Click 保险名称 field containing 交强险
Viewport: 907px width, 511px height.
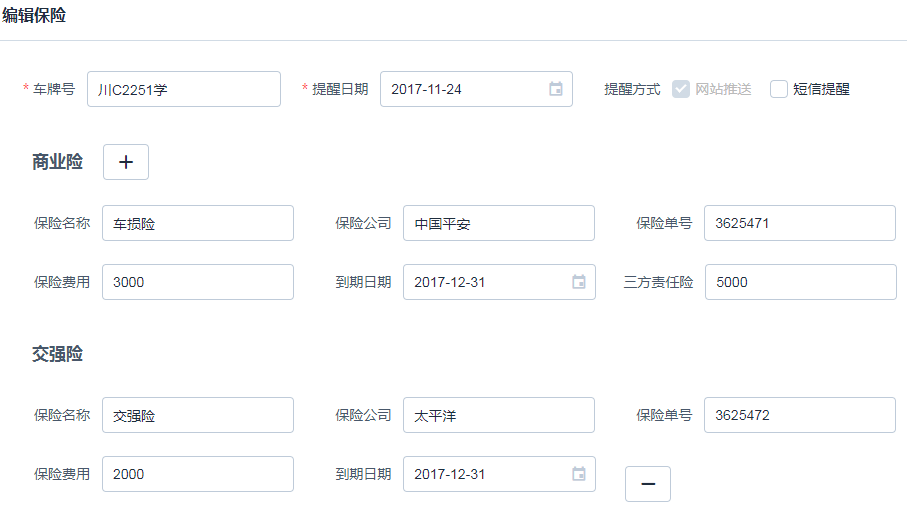click(197, 415)
